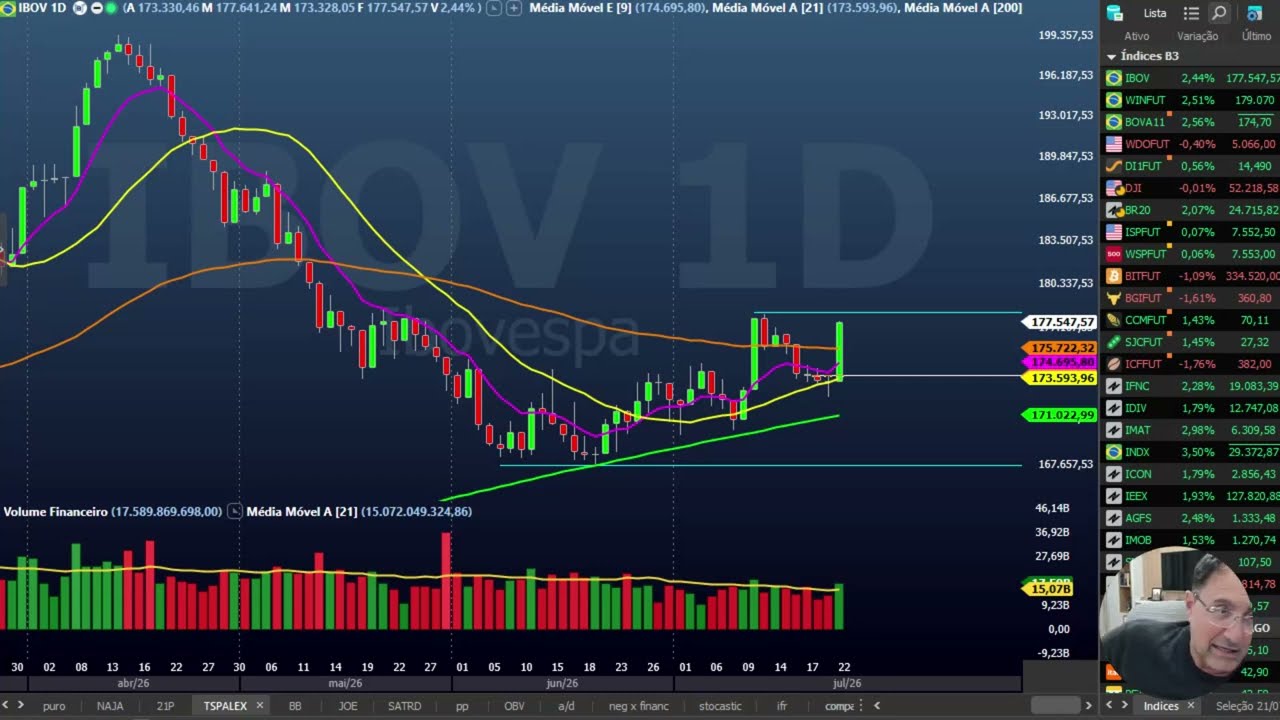Click the coffee icon for ICFFUT
Image resolution: width=1280 pixels, height=720 pixels.
point(1114,364)
